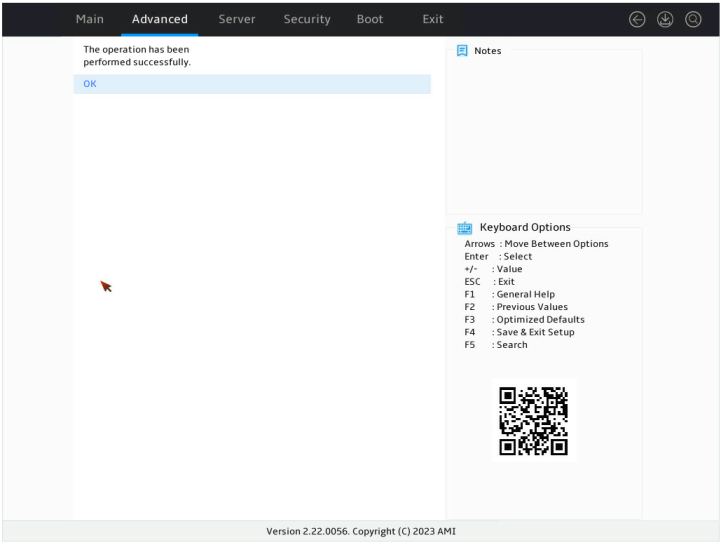Image resolution: width=728 pixels, height=545 pixels.
Task: Open the Boot tab
Action: pos(372,19)
